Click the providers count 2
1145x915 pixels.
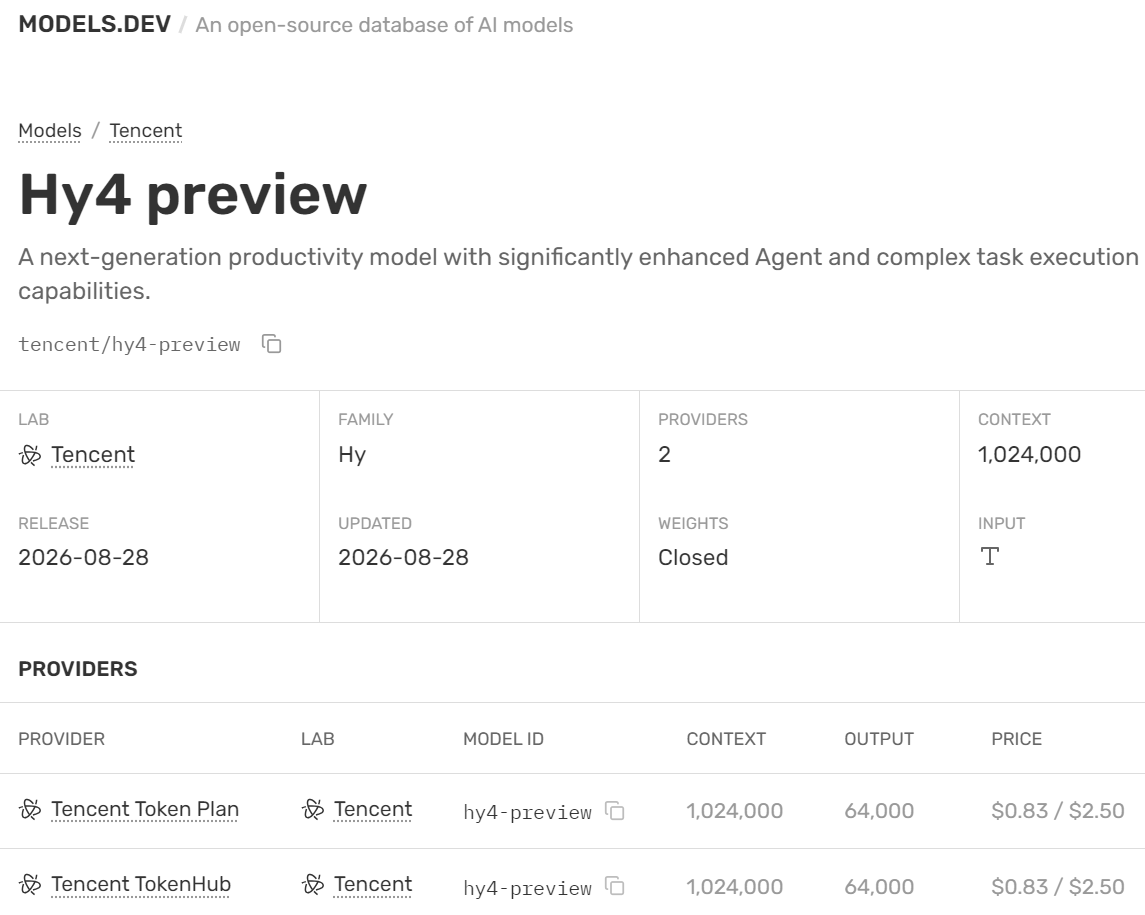click(665, 454)
